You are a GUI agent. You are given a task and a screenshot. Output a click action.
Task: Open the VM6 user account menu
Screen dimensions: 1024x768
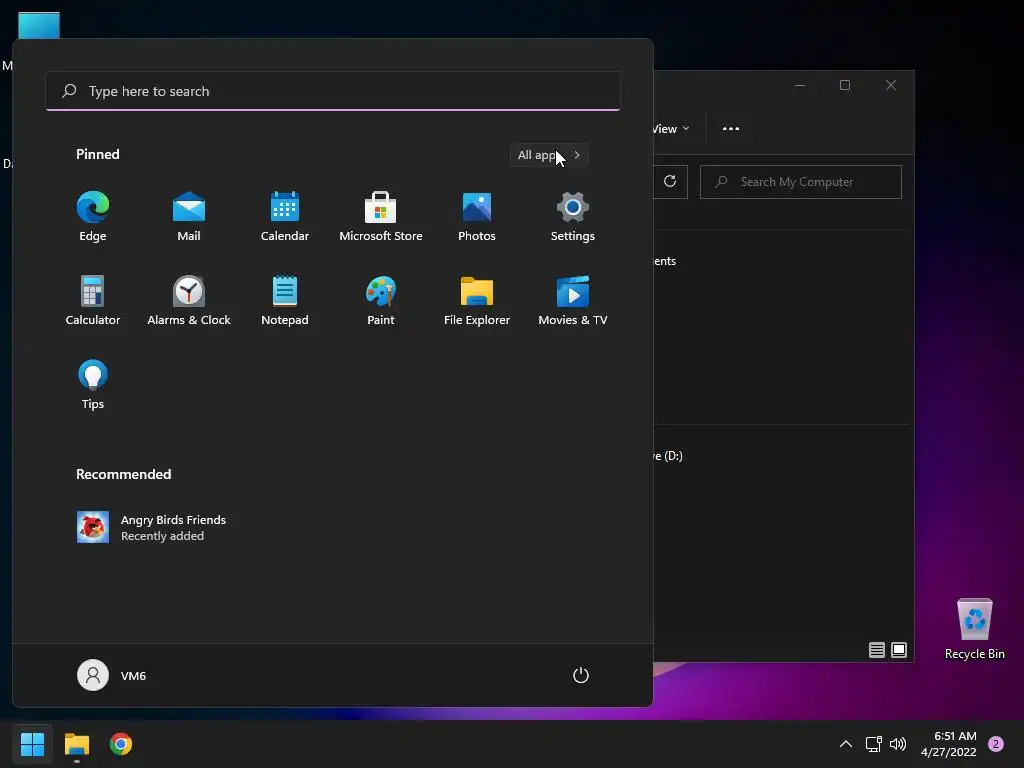click(x=112, y=675)
